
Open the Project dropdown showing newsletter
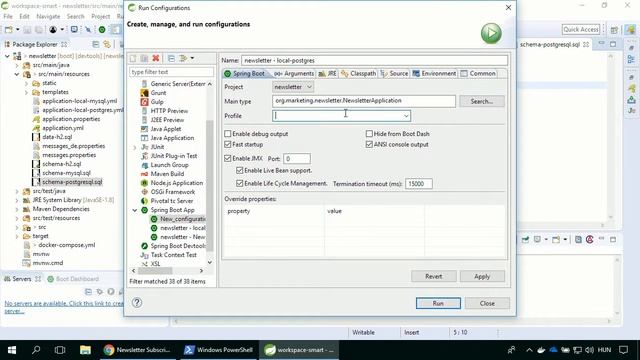[293, 87]
